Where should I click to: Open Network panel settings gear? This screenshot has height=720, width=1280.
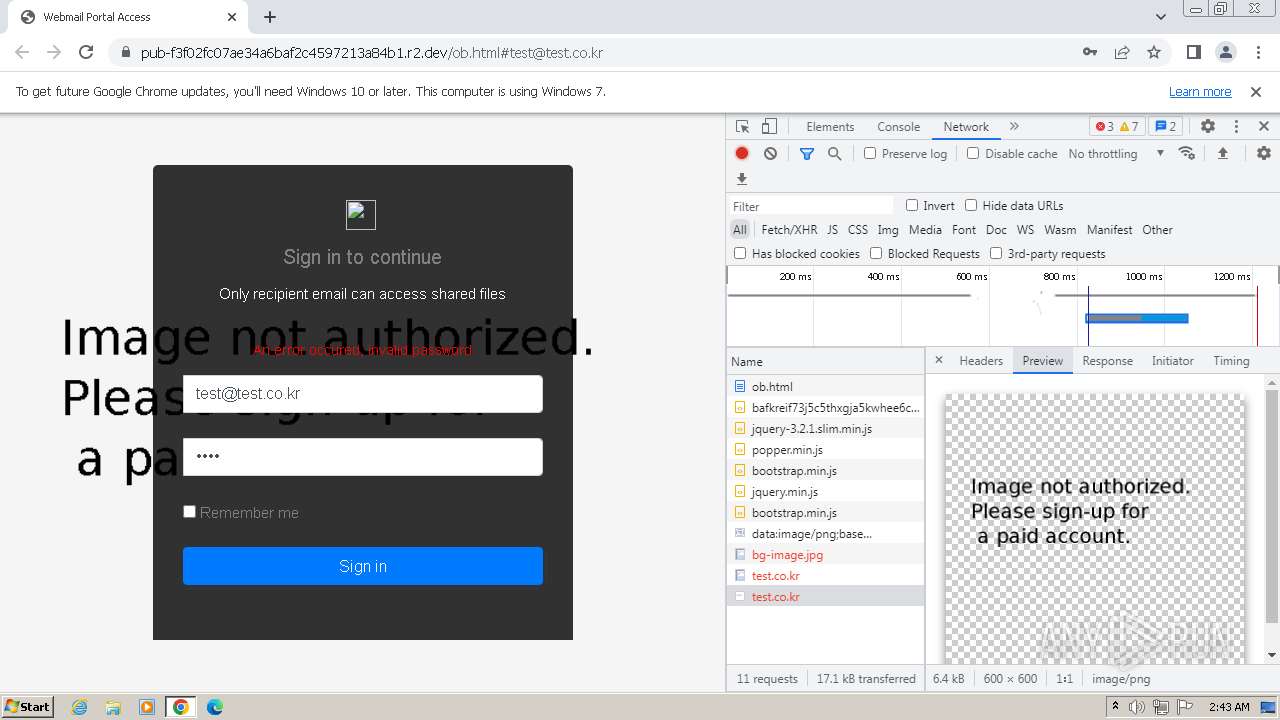pos(1264,153)
